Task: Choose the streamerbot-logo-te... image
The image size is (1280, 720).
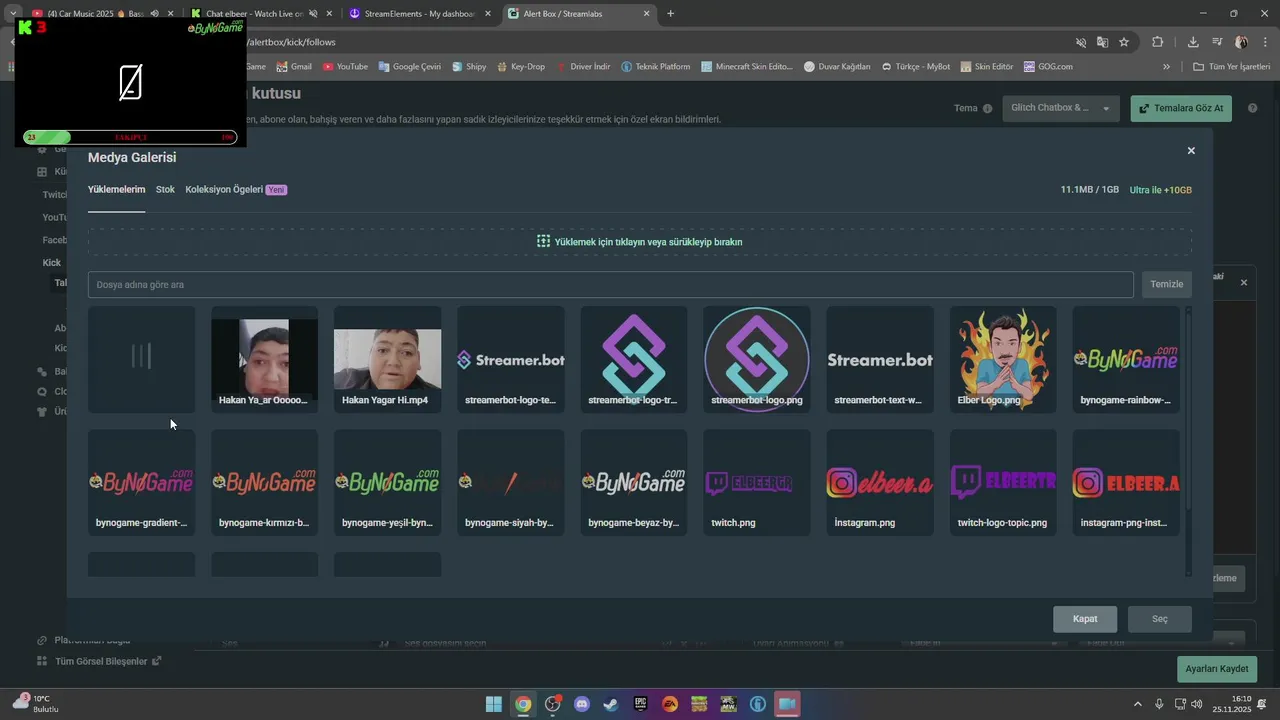Action: coord(510,360)
